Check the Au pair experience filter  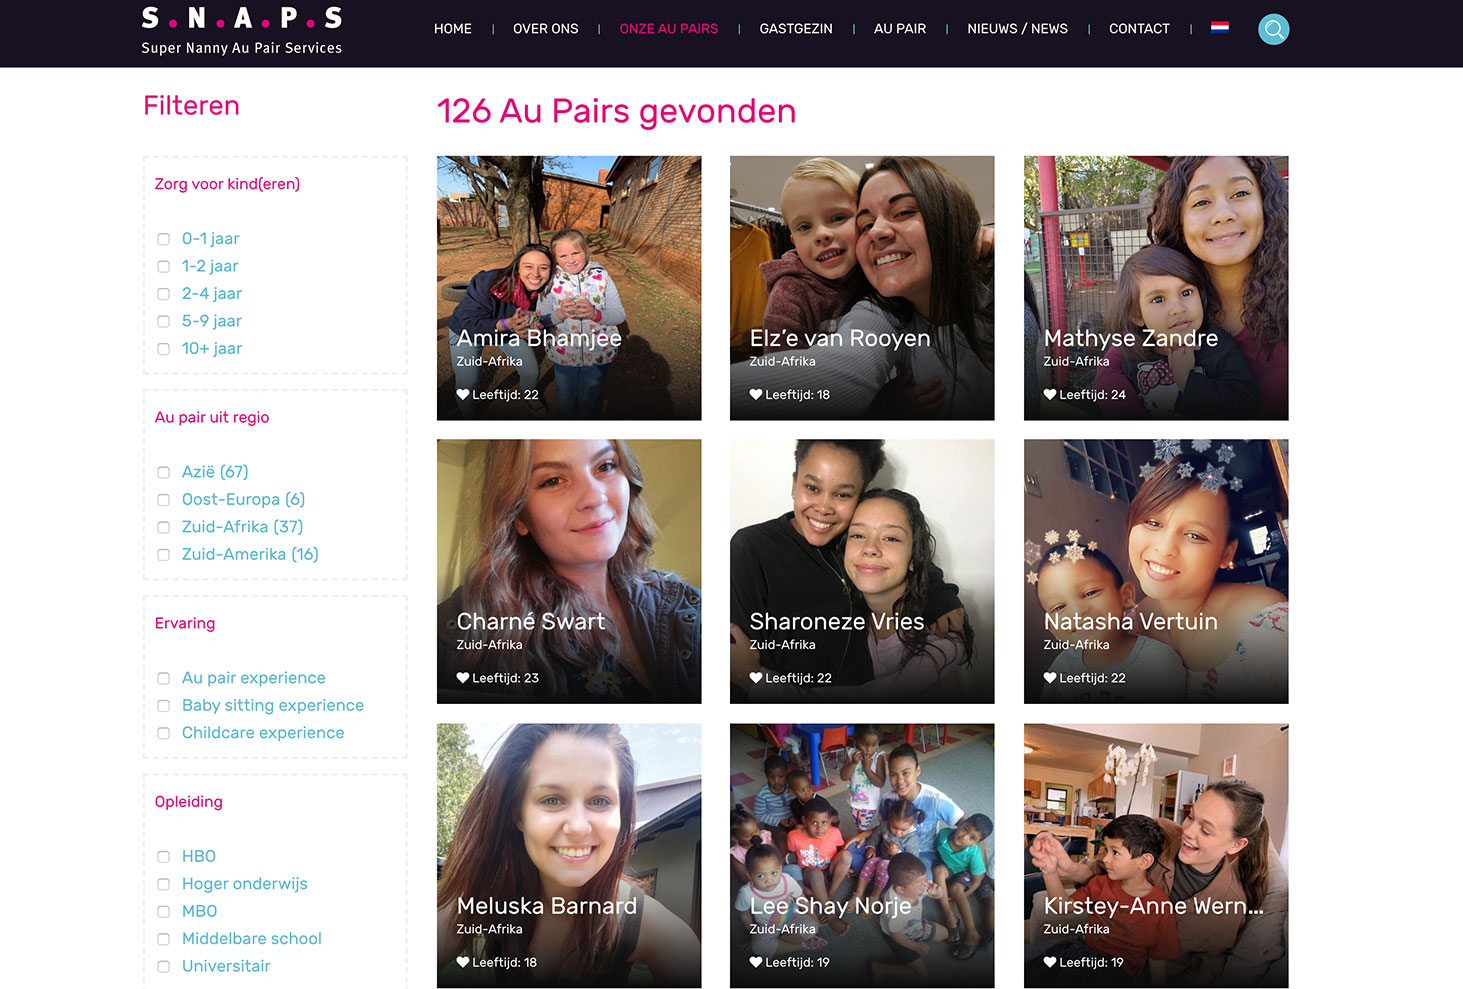click(x=164, y=678)
